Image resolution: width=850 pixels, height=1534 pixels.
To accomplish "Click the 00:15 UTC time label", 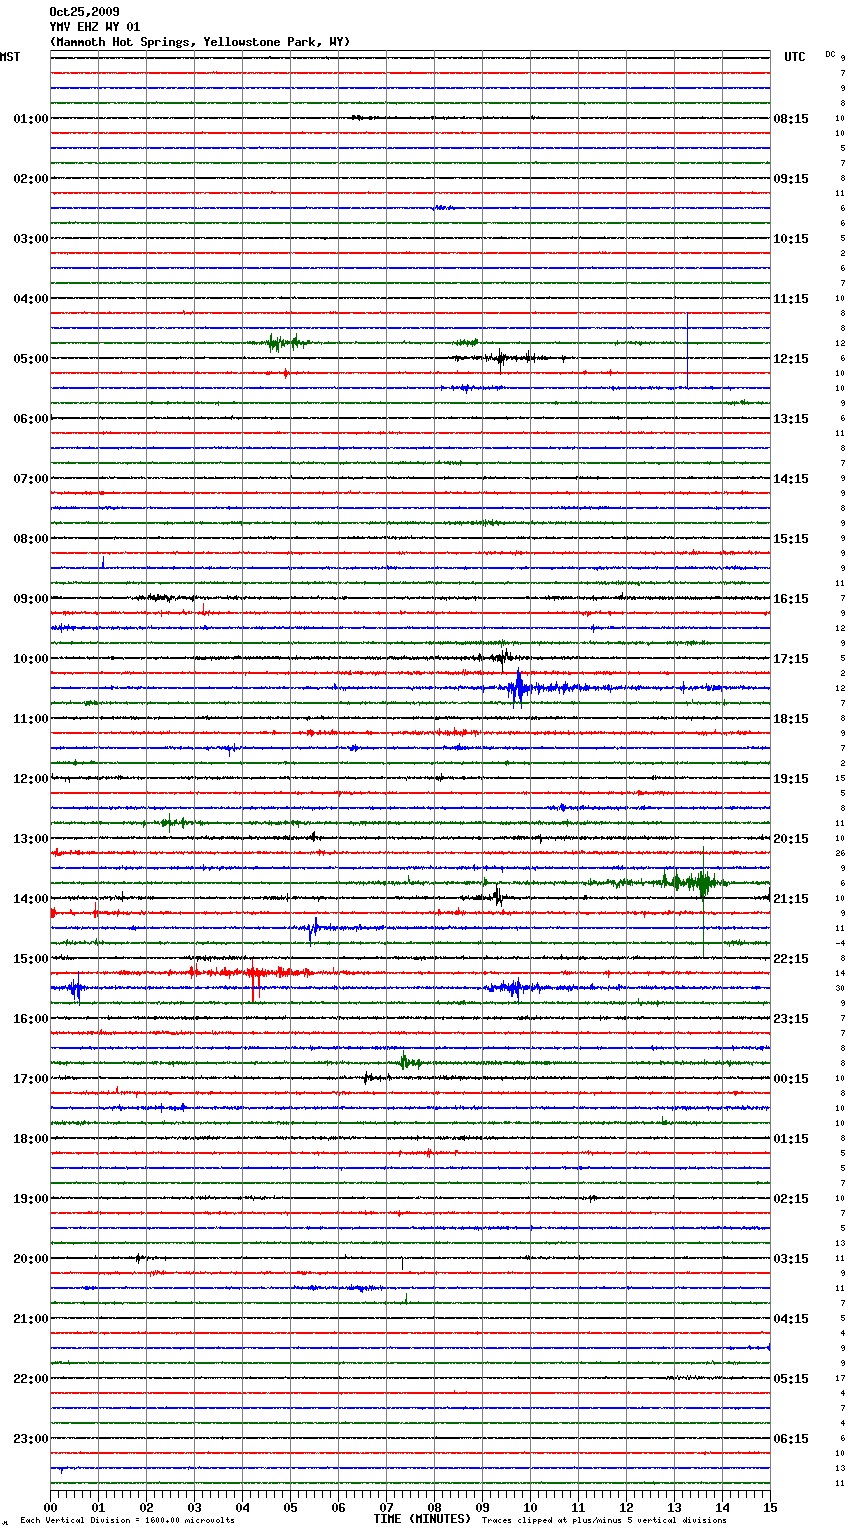I will click(791, 1079).
